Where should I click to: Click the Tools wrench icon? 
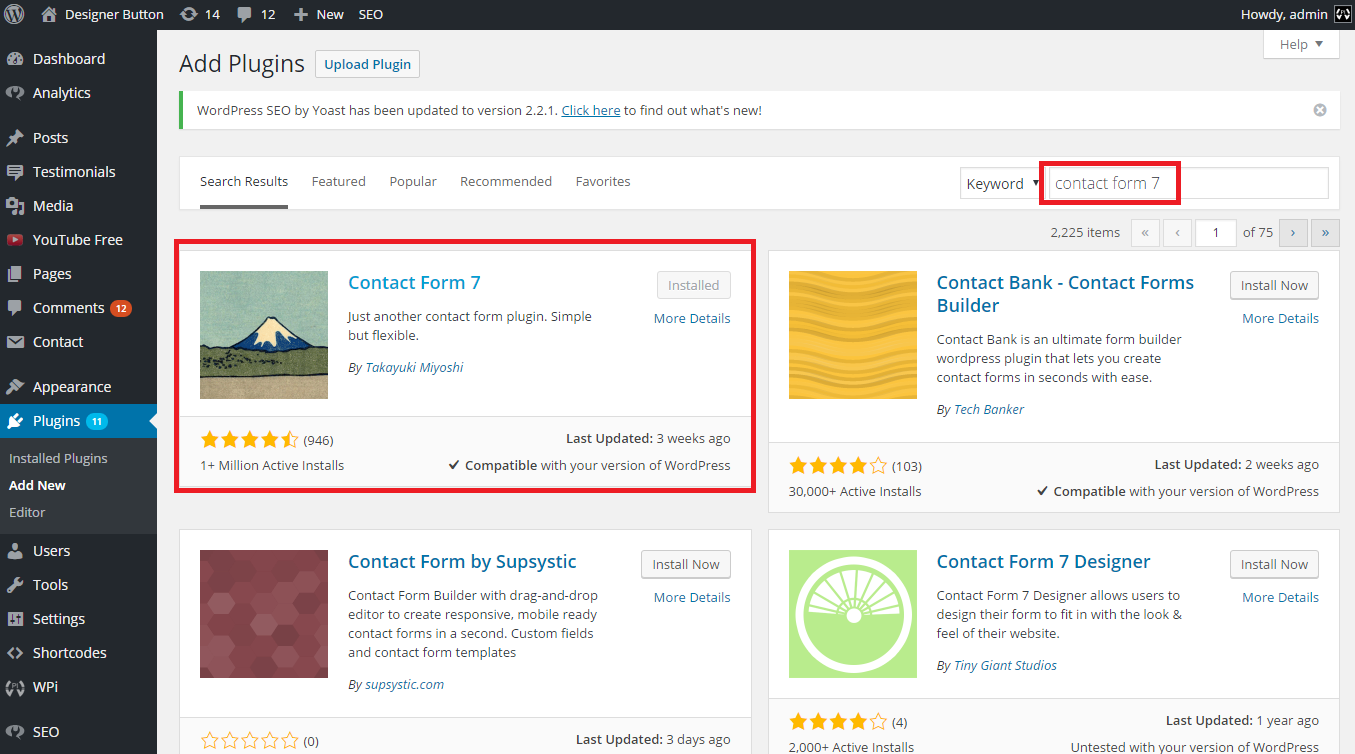tap(15, 585)
